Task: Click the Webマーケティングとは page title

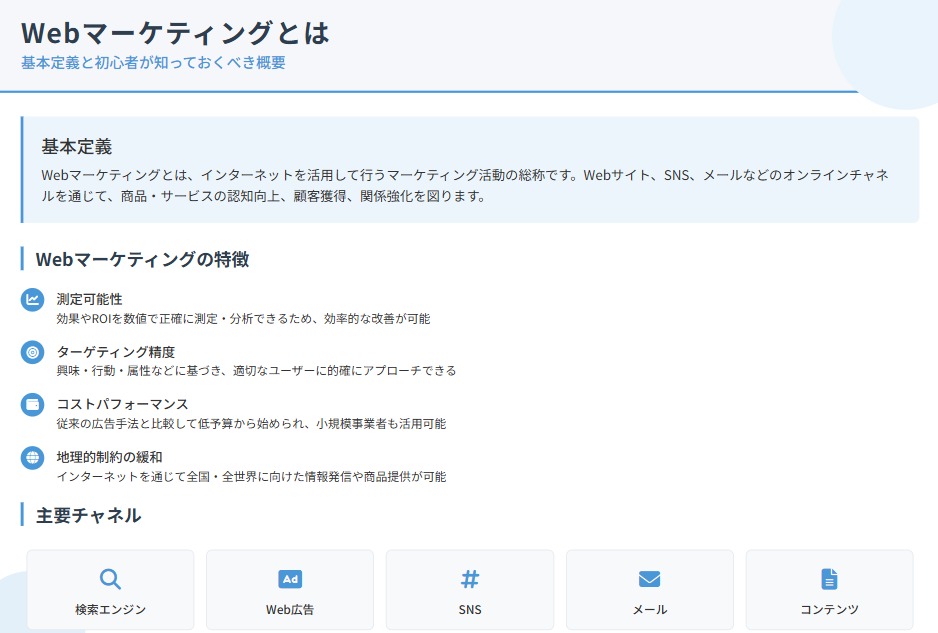Action: point(175,32)
